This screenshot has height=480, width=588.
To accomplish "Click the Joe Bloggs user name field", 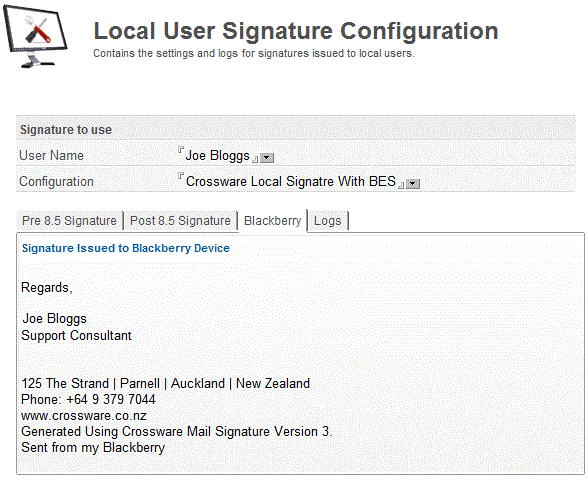I will pos(218,156).
